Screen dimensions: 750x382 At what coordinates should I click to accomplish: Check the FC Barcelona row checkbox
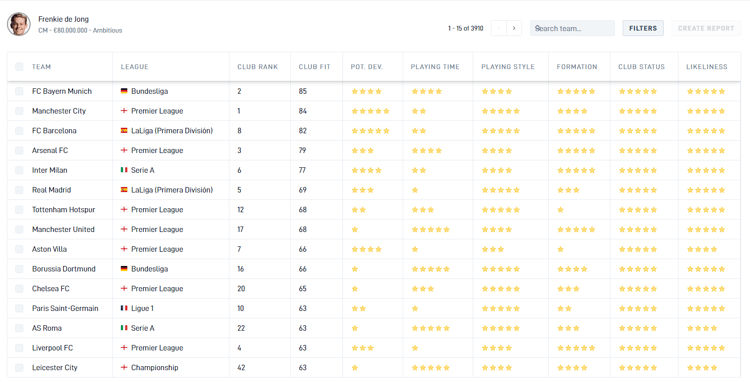(19, 131)
